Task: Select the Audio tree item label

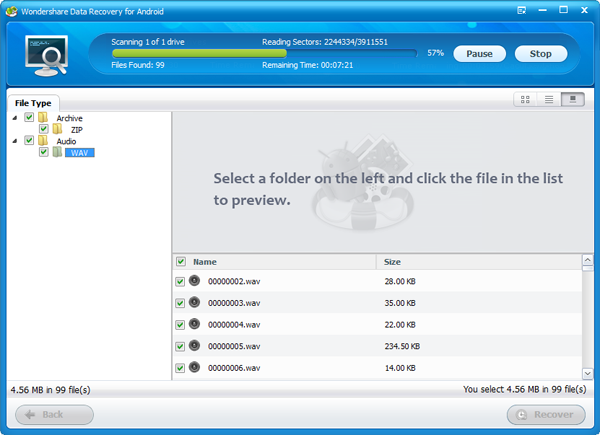Action: [67, 141]
